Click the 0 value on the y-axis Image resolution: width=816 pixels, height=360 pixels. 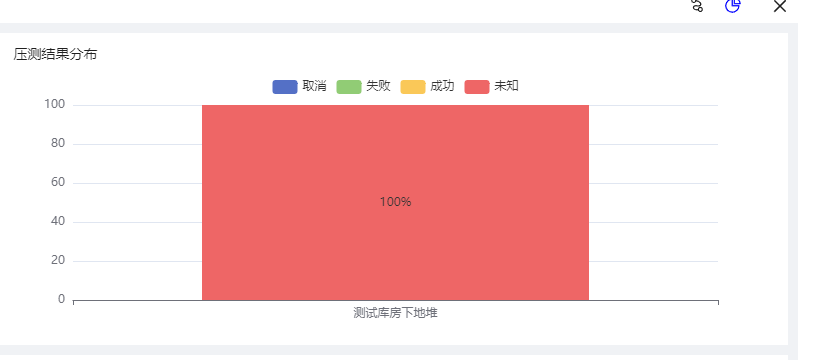pyautogui.click(x=62, y=299)
